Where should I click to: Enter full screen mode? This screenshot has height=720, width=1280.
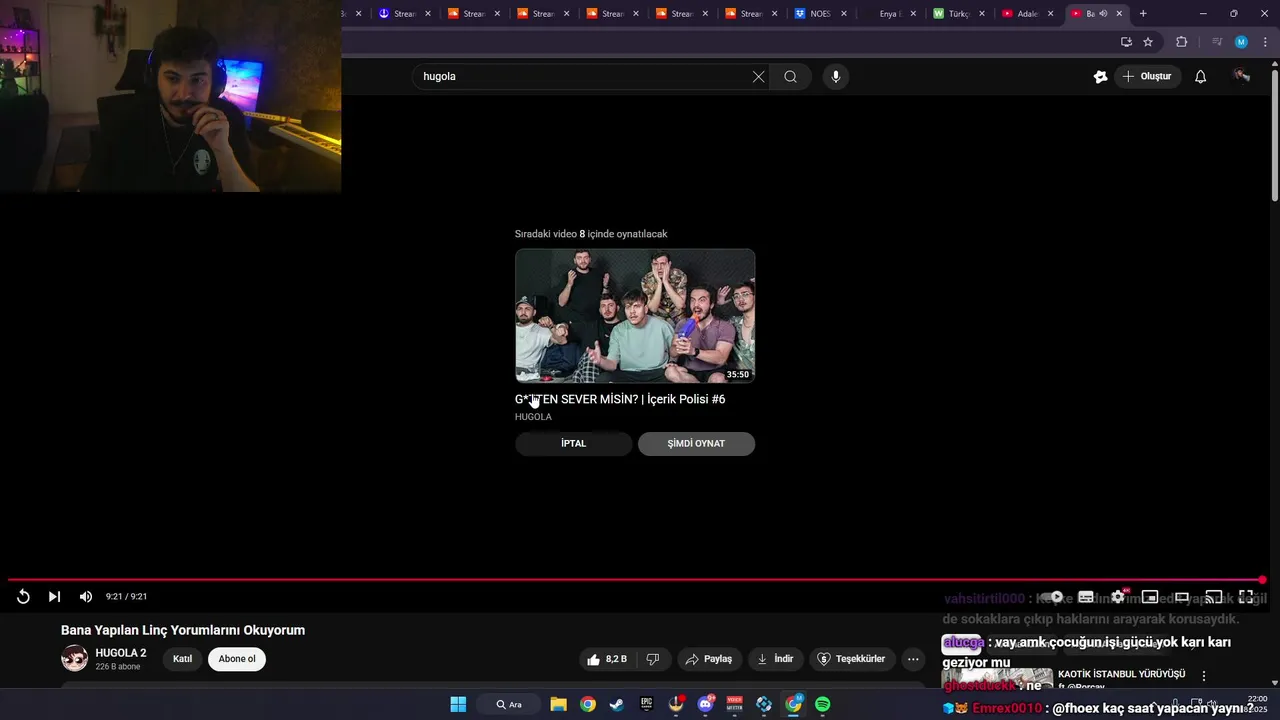(1246, 597)
